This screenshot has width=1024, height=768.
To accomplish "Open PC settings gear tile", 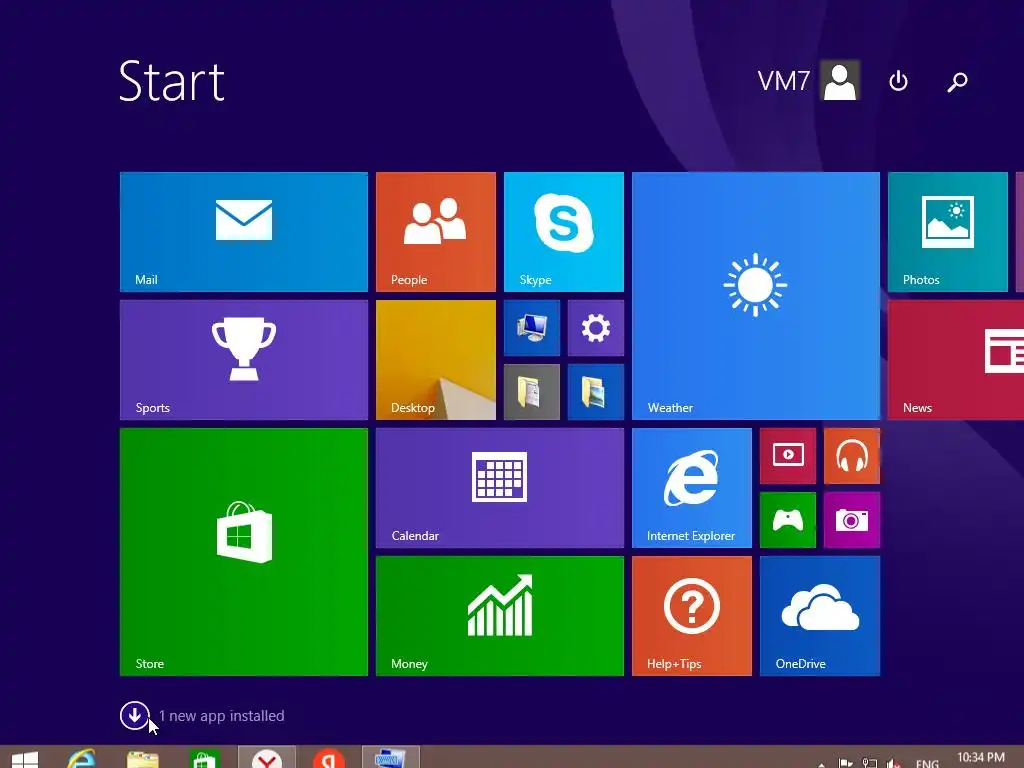I will [x=596, y=328].
